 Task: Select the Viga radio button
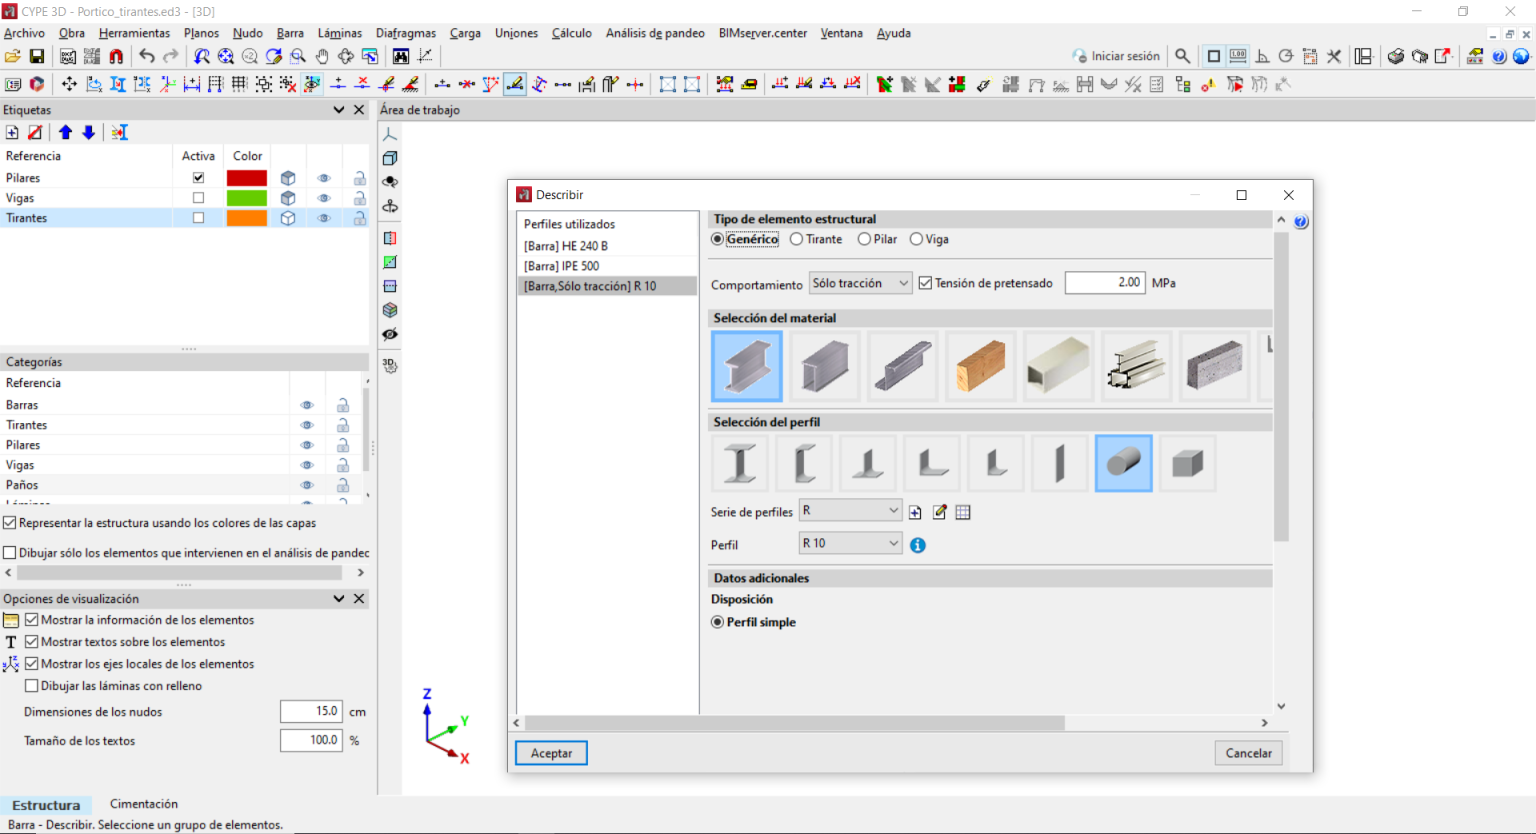click(x=916, y=239)
